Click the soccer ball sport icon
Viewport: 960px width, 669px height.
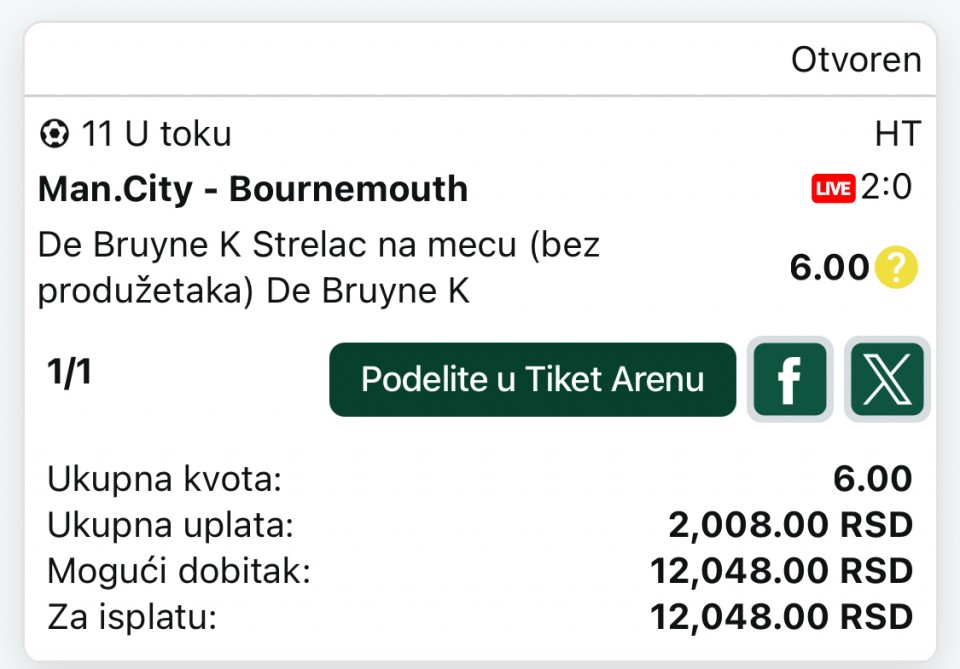pyautogui.click(x=54, y=133)
